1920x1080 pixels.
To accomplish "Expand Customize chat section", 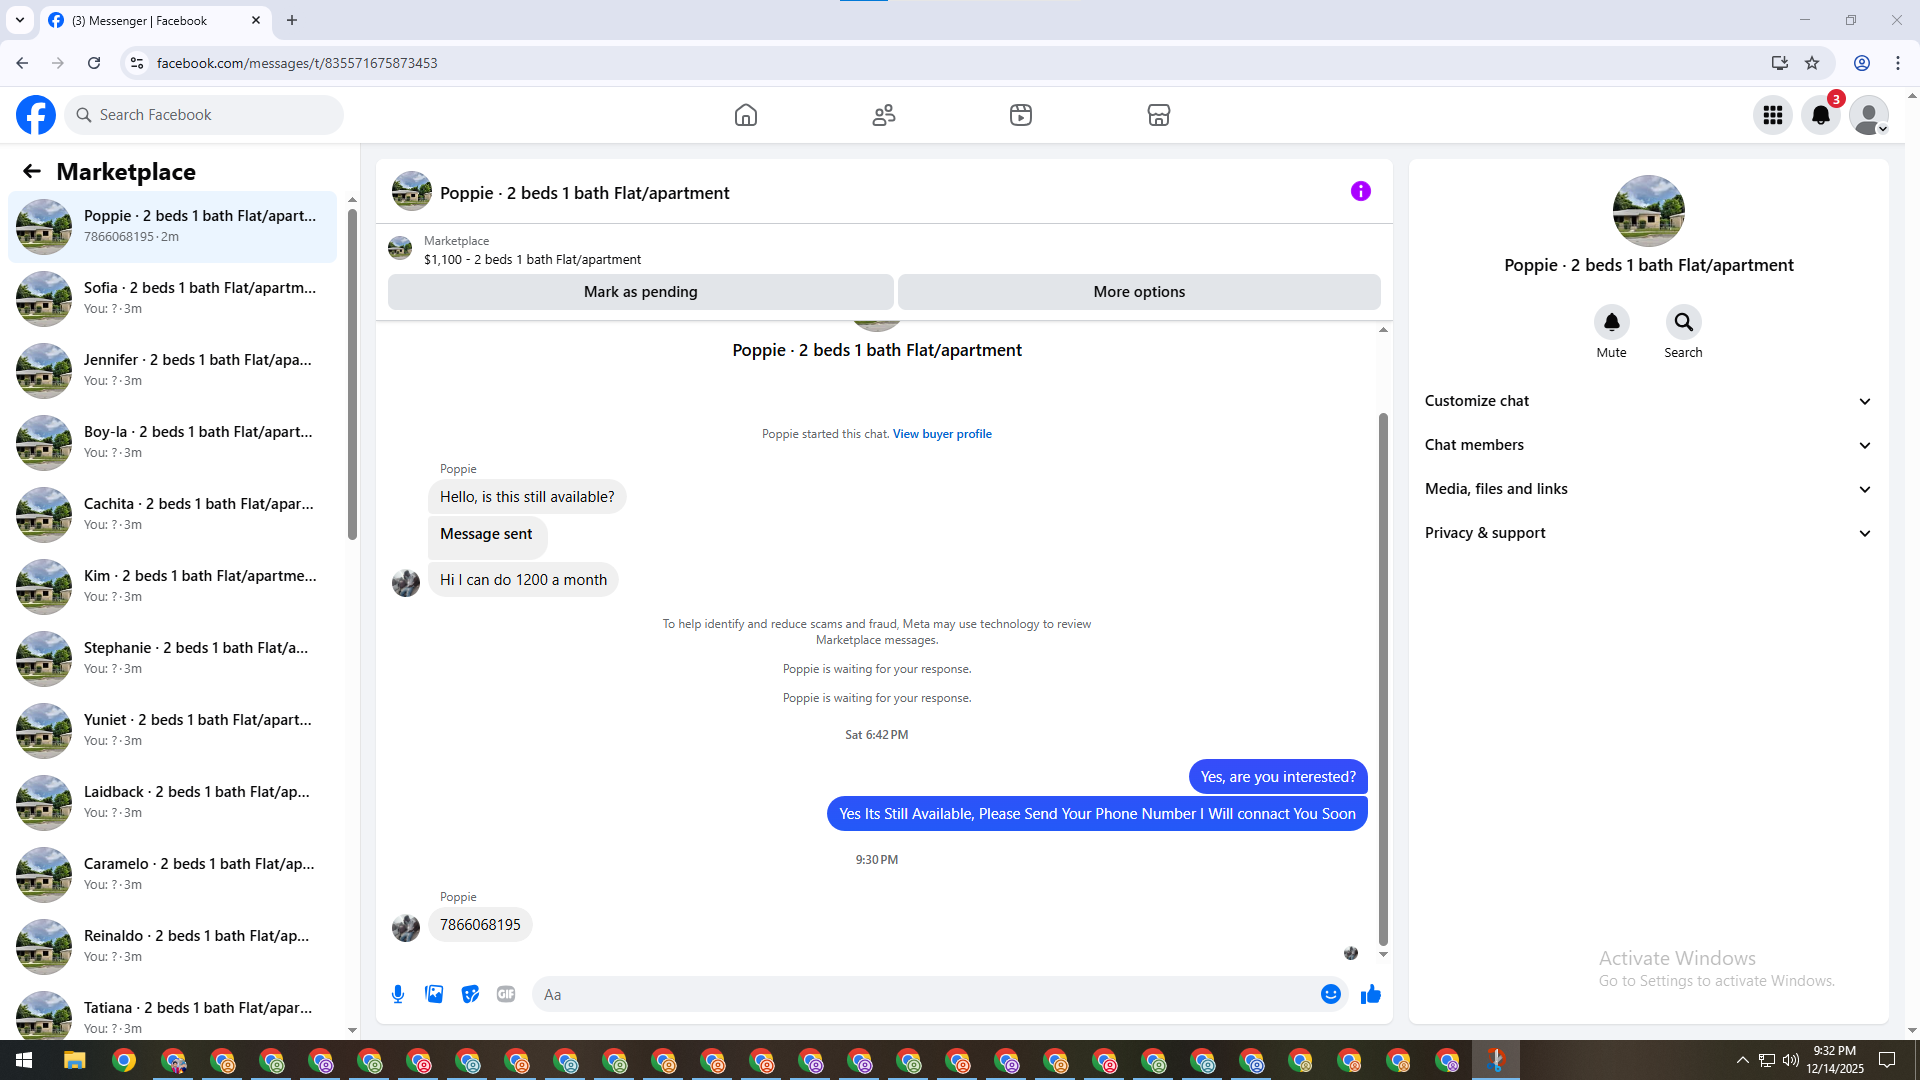I will (1648, 401).
